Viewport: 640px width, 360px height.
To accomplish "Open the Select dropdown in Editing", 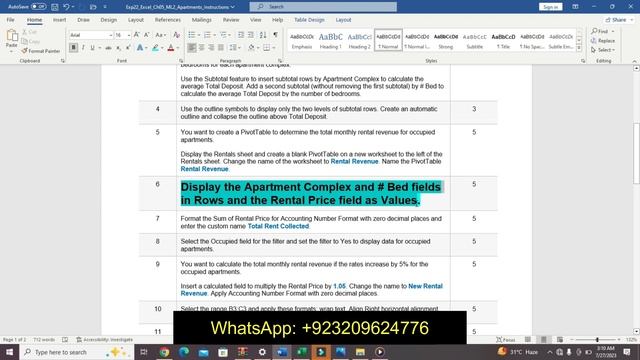I will 603,50.
